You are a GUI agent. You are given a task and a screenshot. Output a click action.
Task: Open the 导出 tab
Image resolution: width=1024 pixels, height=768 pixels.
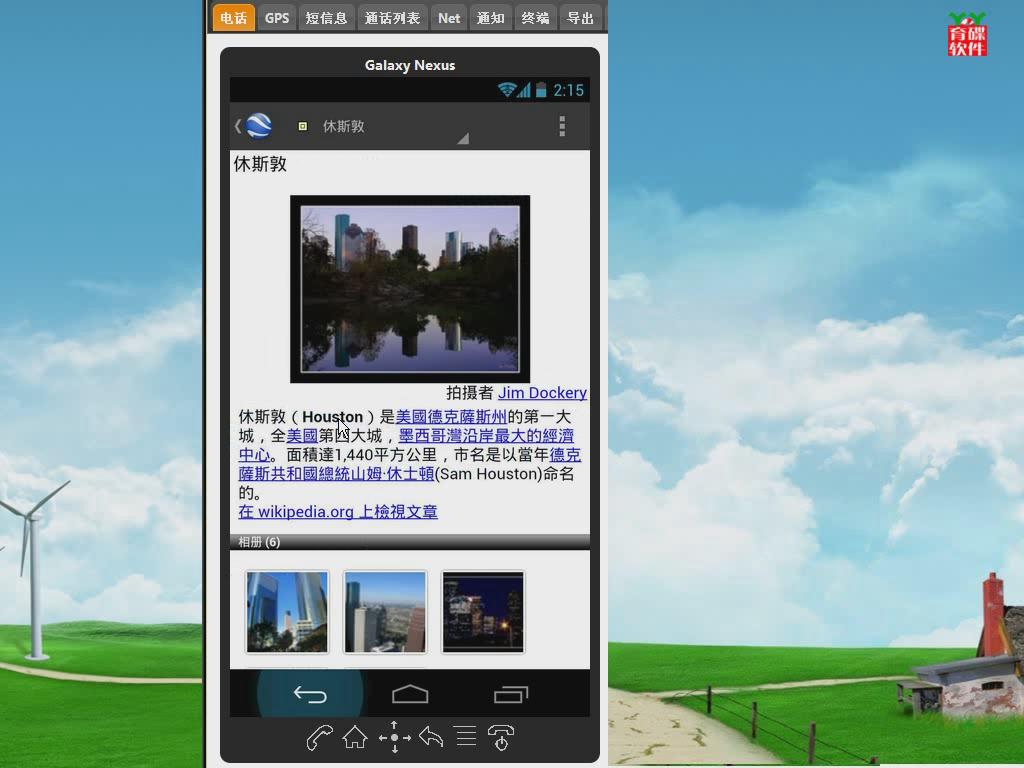pyautogui.click(x=580, y=18)
